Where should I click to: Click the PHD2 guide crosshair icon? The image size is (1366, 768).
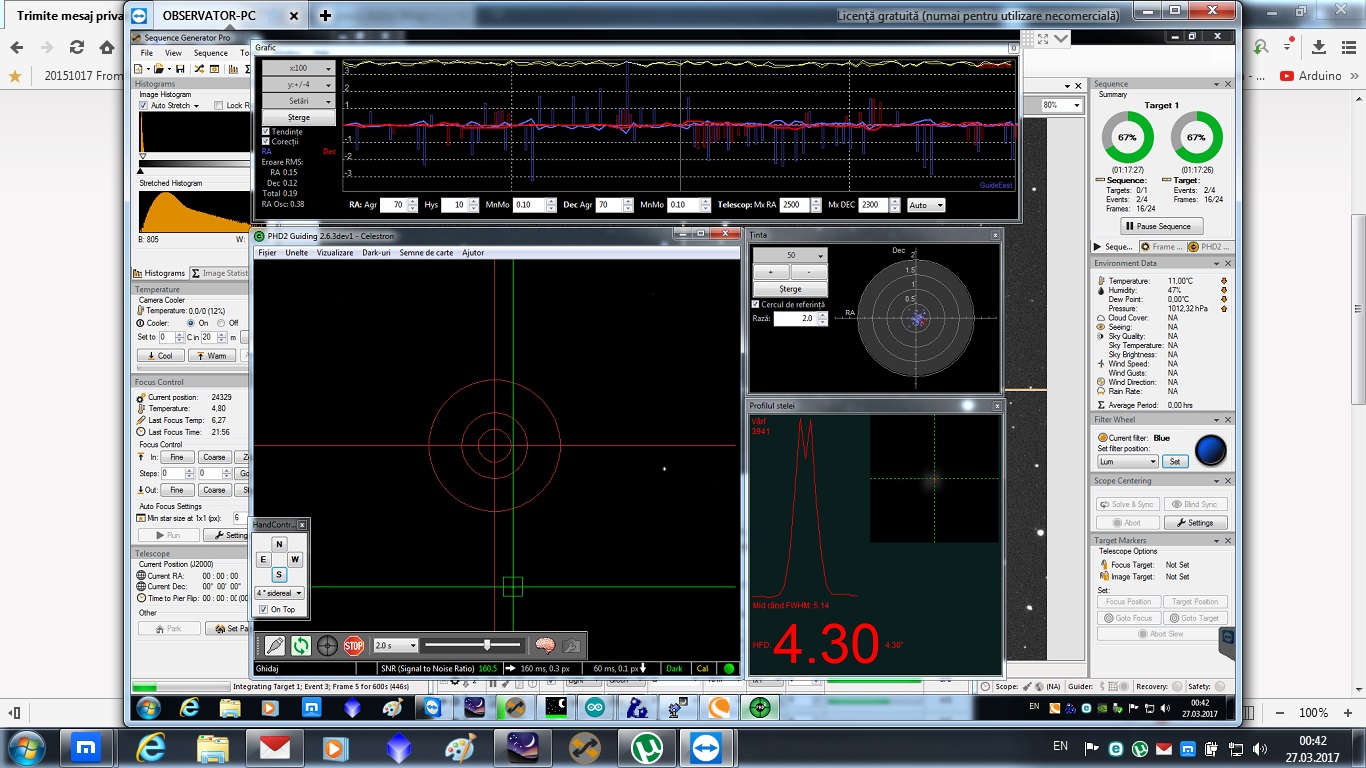pyautogui.click(x=327, y=645)
